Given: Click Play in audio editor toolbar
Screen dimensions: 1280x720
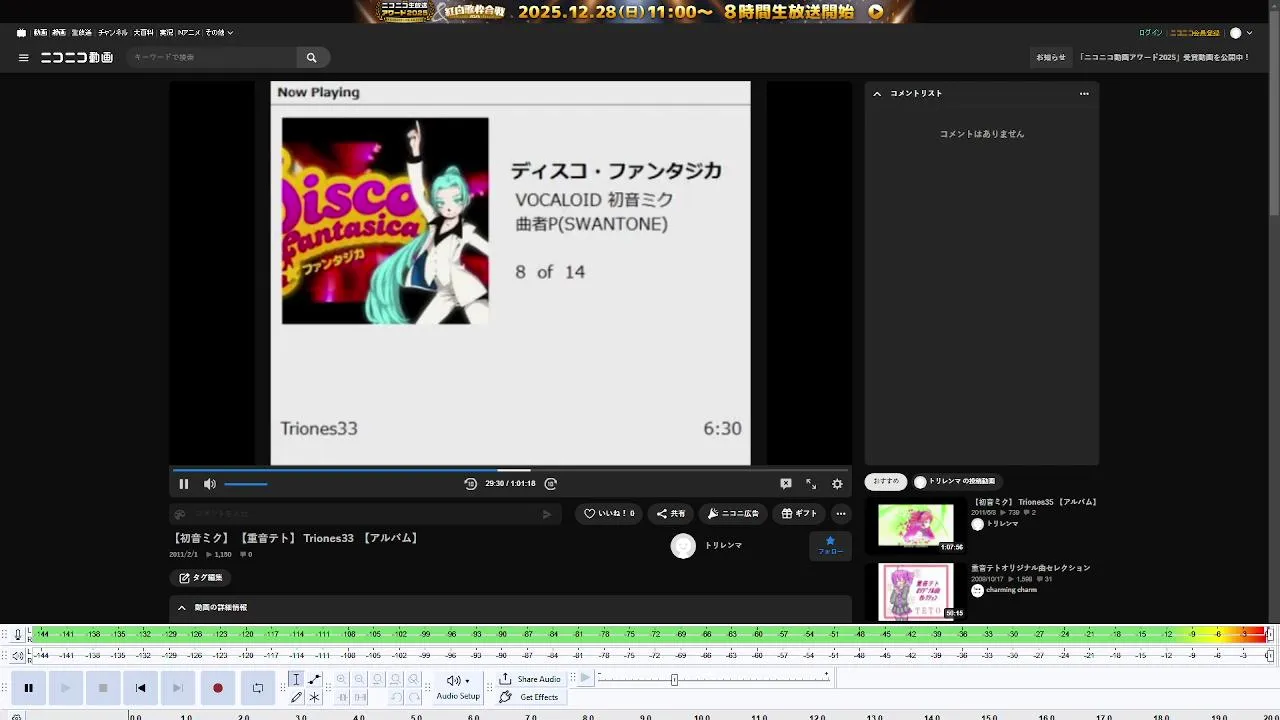Looking at the screenshot, I should [65, 688].
